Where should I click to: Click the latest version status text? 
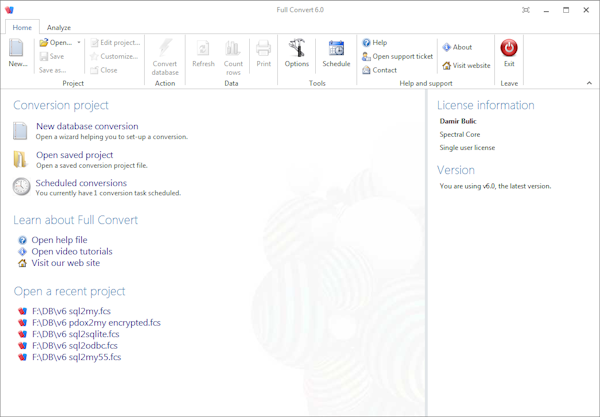(495, 186)
